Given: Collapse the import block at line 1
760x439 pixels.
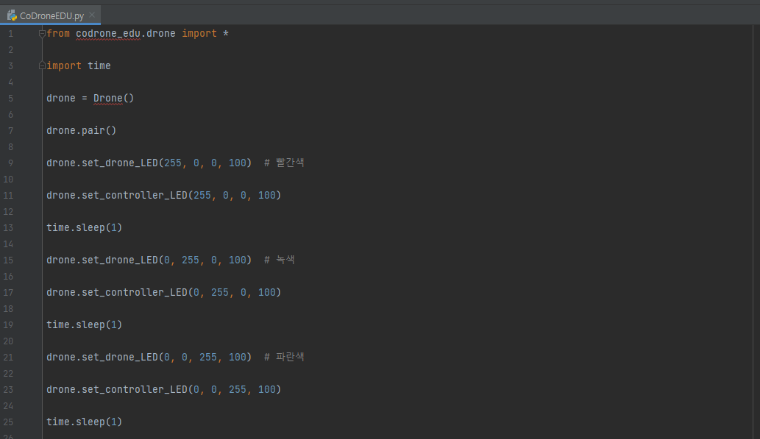Looking at the screenshot, I should tap(41, 34).
